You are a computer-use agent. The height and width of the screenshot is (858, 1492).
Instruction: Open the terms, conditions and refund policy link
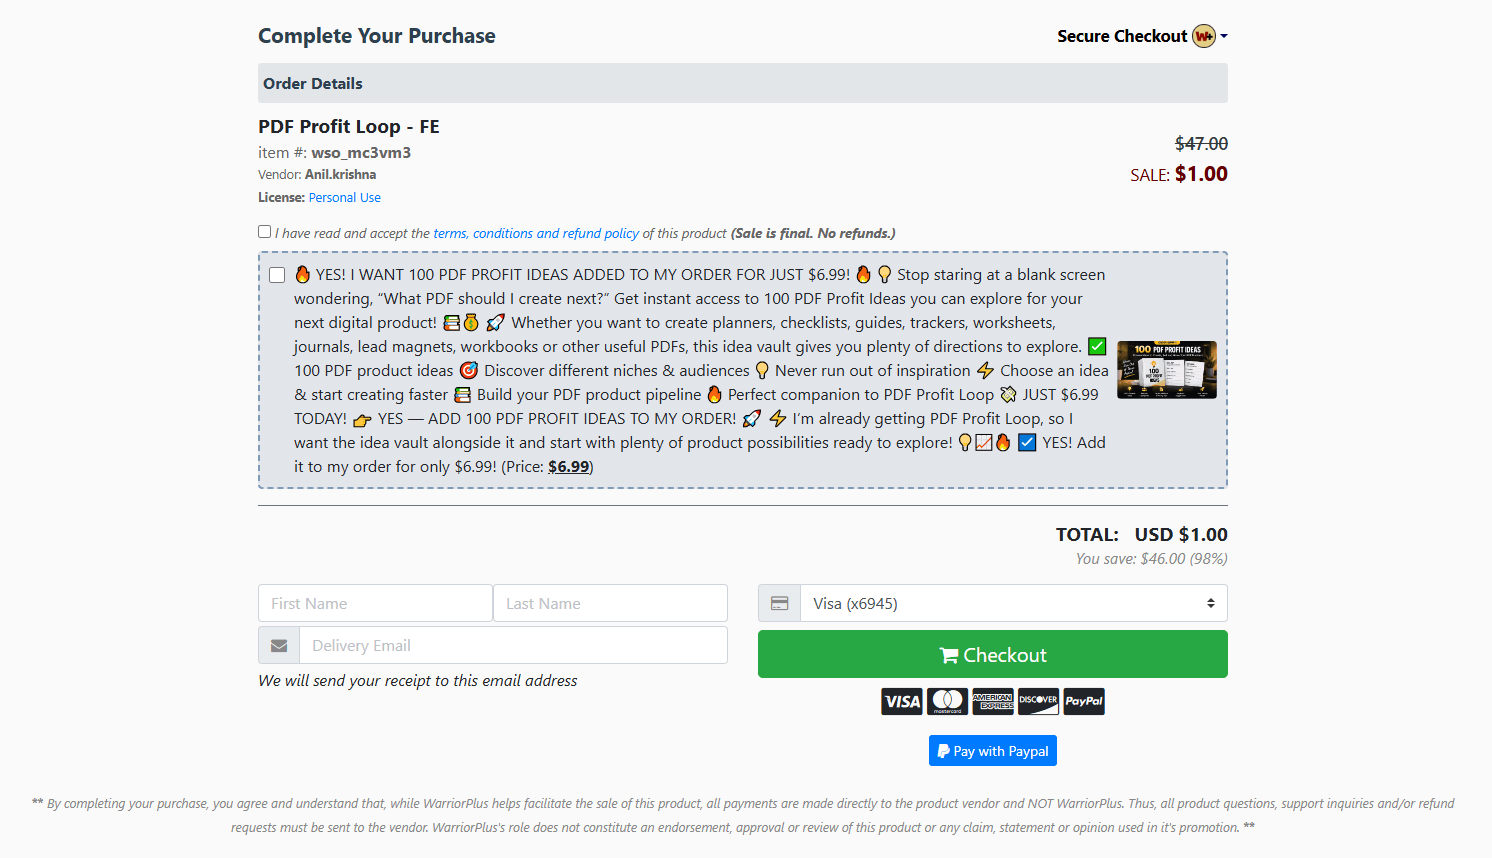coord(536,233)
